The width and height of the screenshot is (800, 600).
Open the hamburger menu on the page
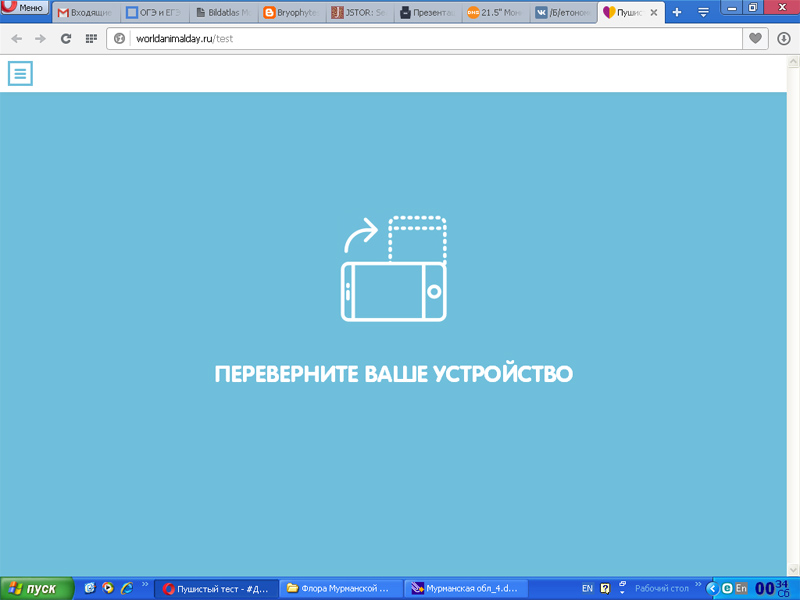[20, 73]
